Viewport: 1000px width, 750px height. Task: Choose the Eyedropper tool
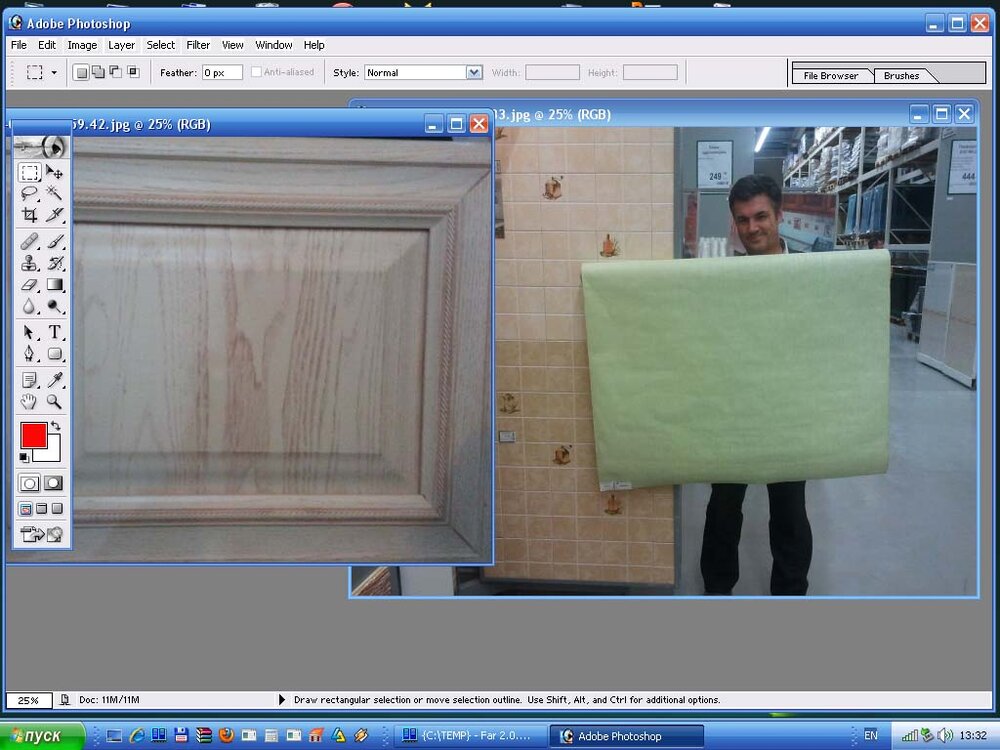pos(55,380)
